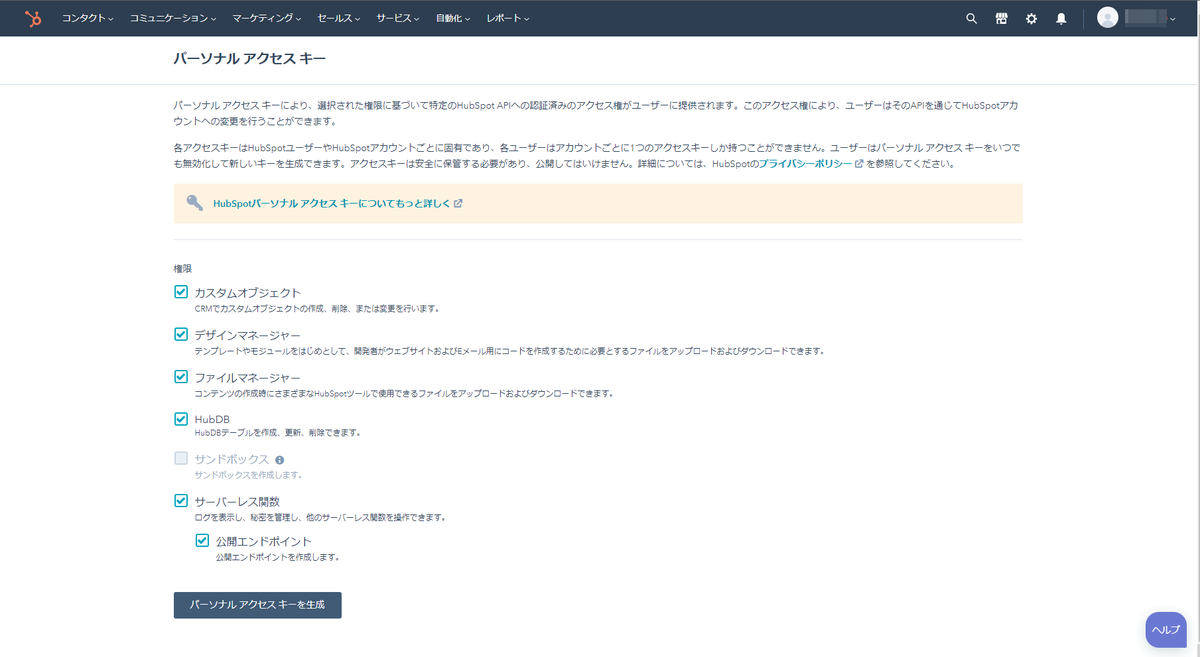The height and width of the screenshot is (657, 1200).
Task: Click the CRMでカスタムオブジェクトの作成 description text
Action: [317, 309]
